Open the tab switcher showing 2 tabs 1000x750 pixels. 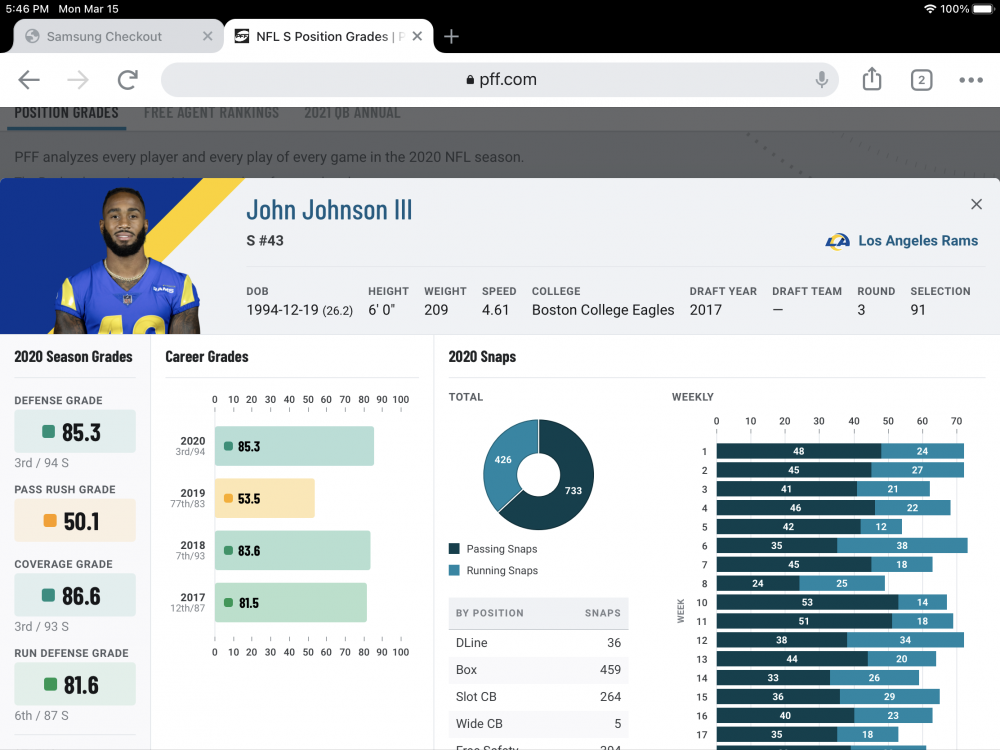point(921,80)
